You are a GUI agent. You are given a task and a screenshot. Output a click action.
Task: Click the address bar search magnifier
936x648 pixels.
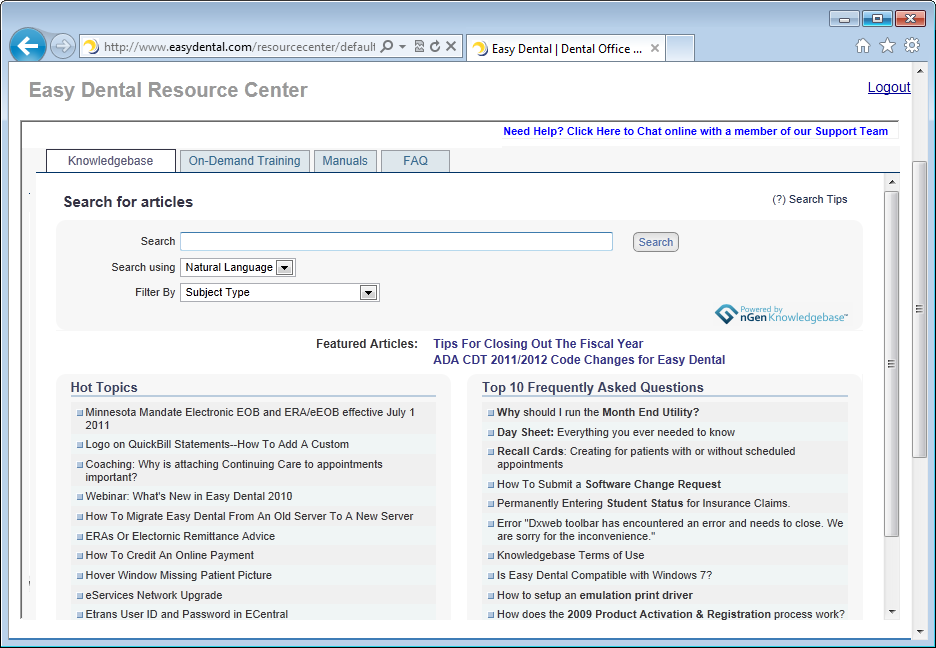386,46
